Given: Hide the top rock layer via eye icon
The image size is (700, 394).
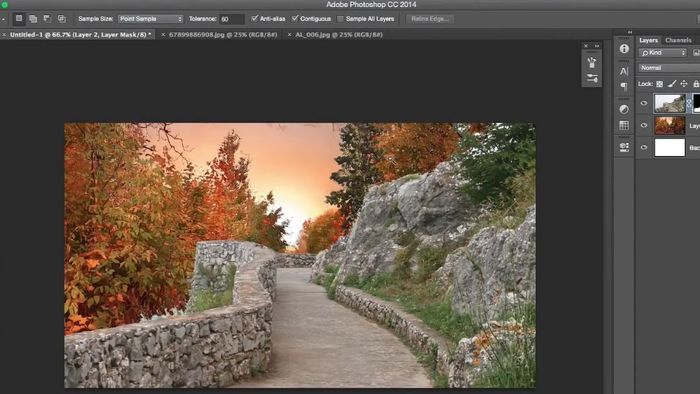Looking at the screenshot, I should [644, 104].
